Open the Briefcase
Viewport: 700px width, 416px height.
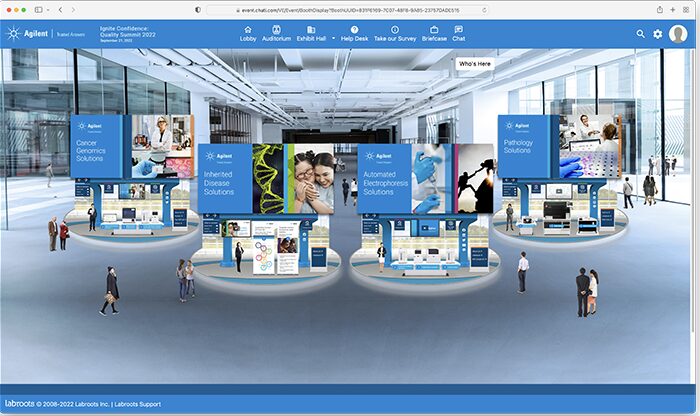click(434, 33)
